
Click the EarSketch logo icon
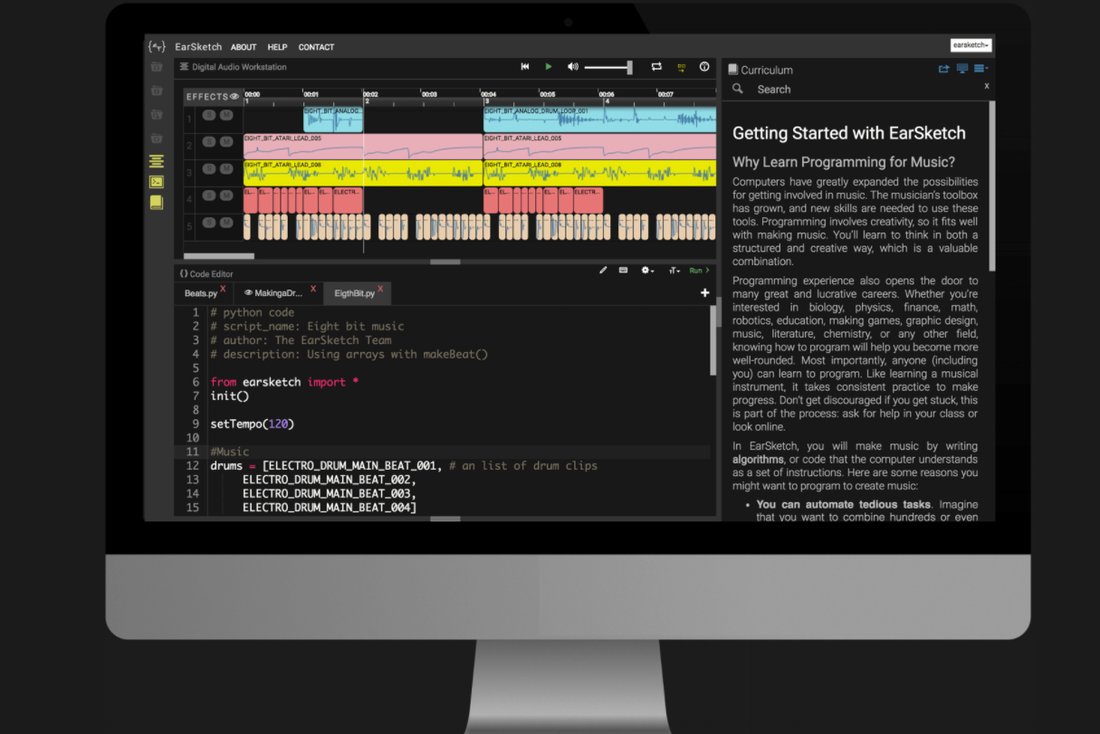157,46
